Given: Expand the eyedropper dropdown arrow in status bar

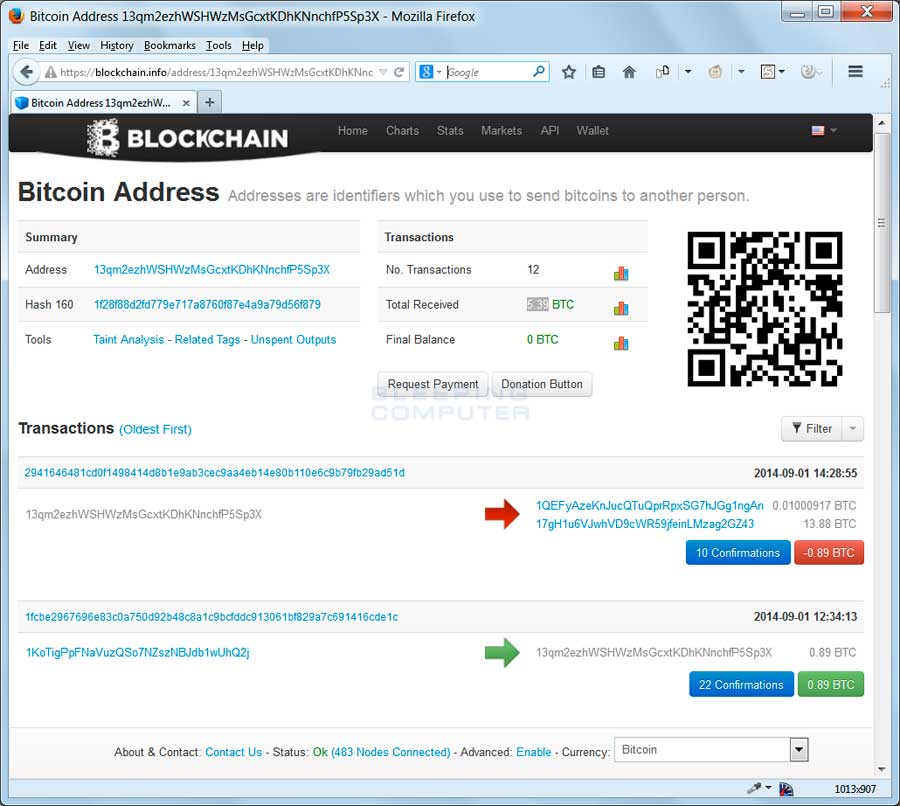Looking at the screenshot, I should (768, 787).
